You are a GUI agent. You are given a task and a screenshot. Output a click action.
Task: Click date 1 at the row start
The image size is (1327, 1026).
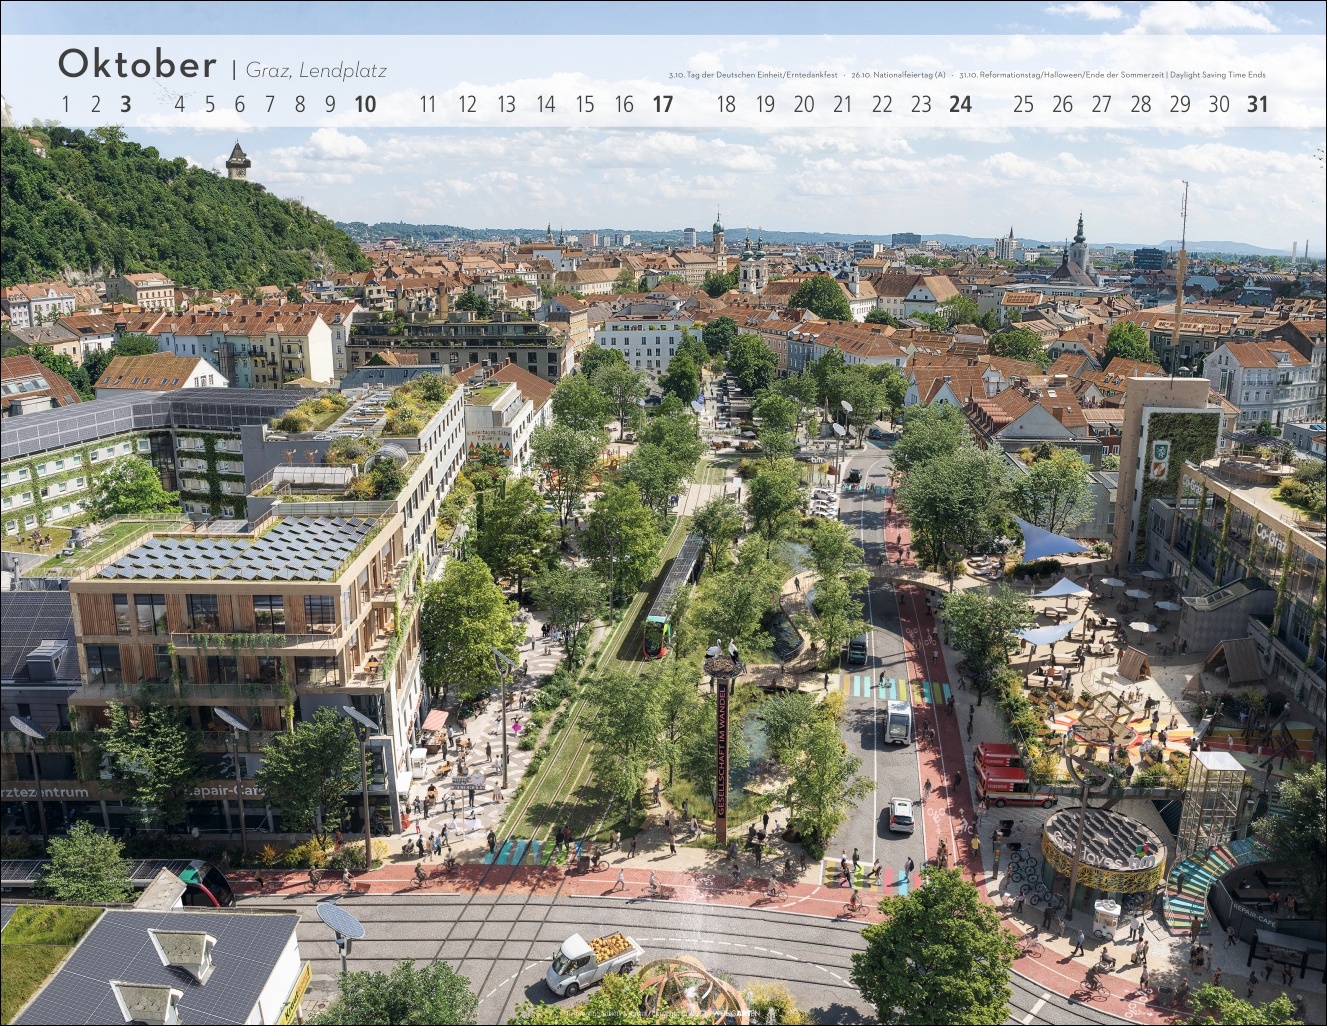pos(66,104)
